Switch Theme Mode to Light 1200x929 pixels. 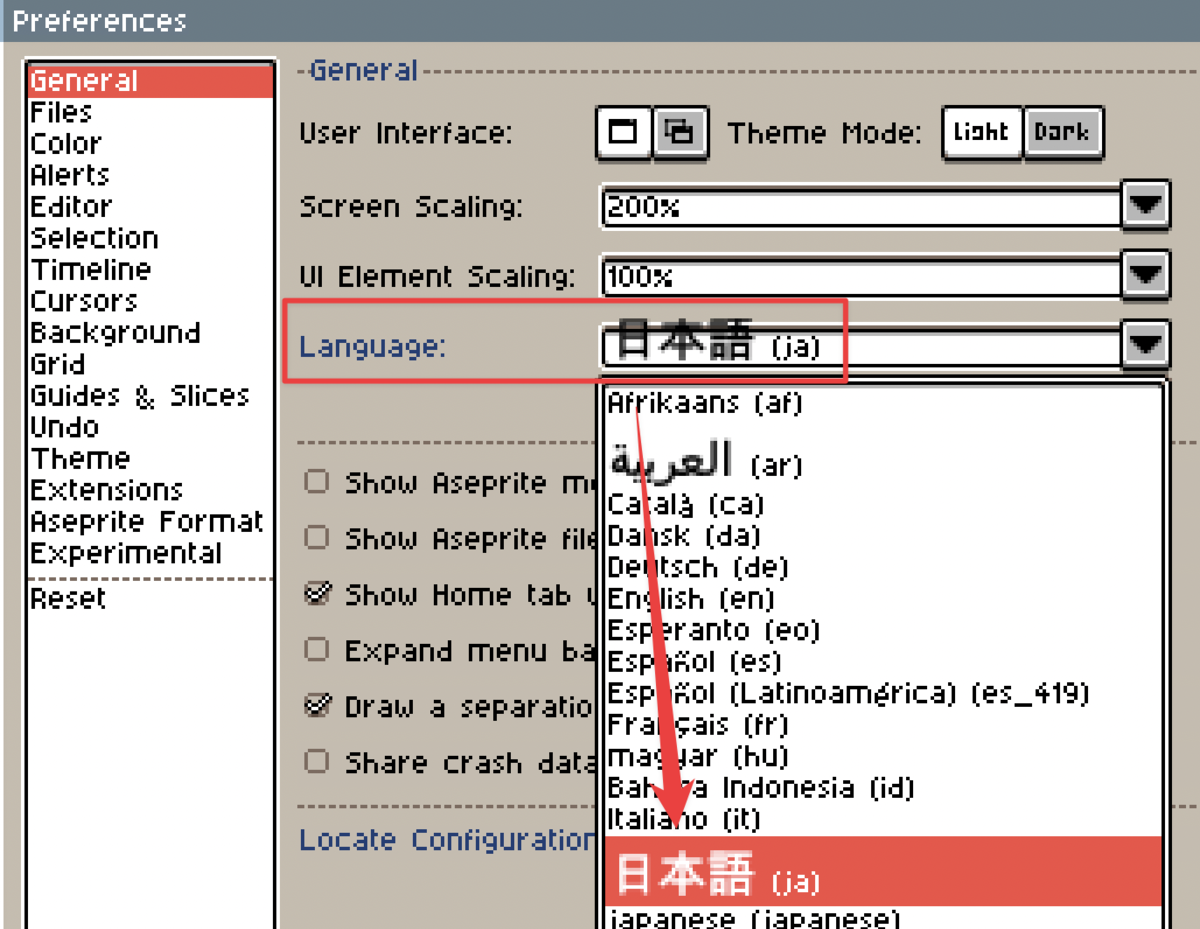pos(982,132)
